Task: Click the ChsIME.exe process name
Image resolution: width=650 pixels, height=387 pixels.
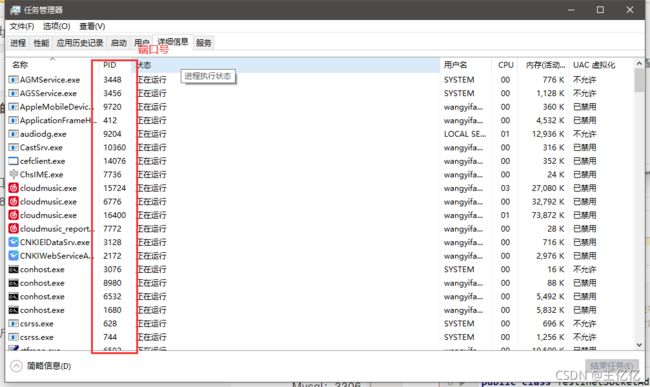Action: (41, 174)
